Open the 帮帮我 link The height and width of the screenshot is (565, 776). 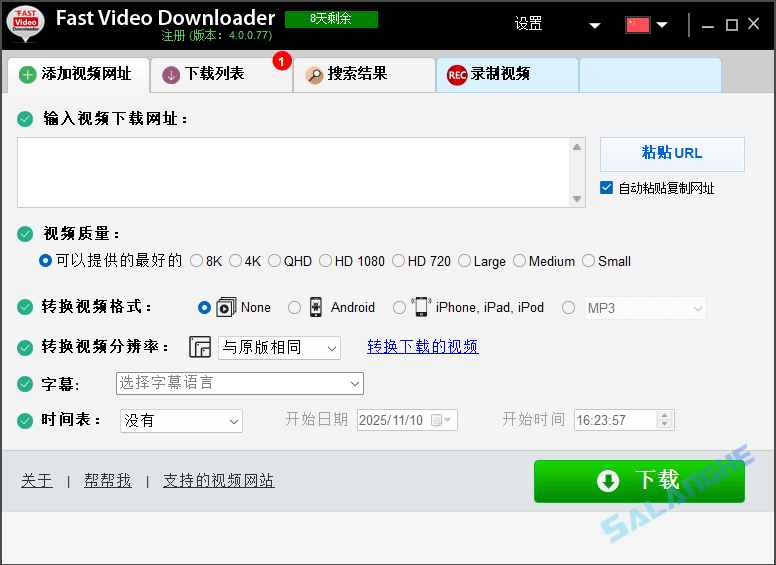[x=107, y=480]
